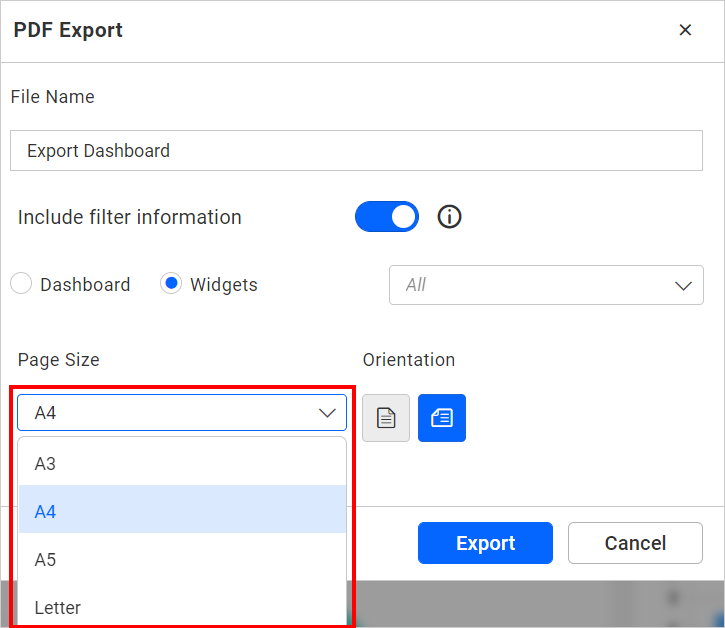Select portrait orientation icon

(386, 418)
